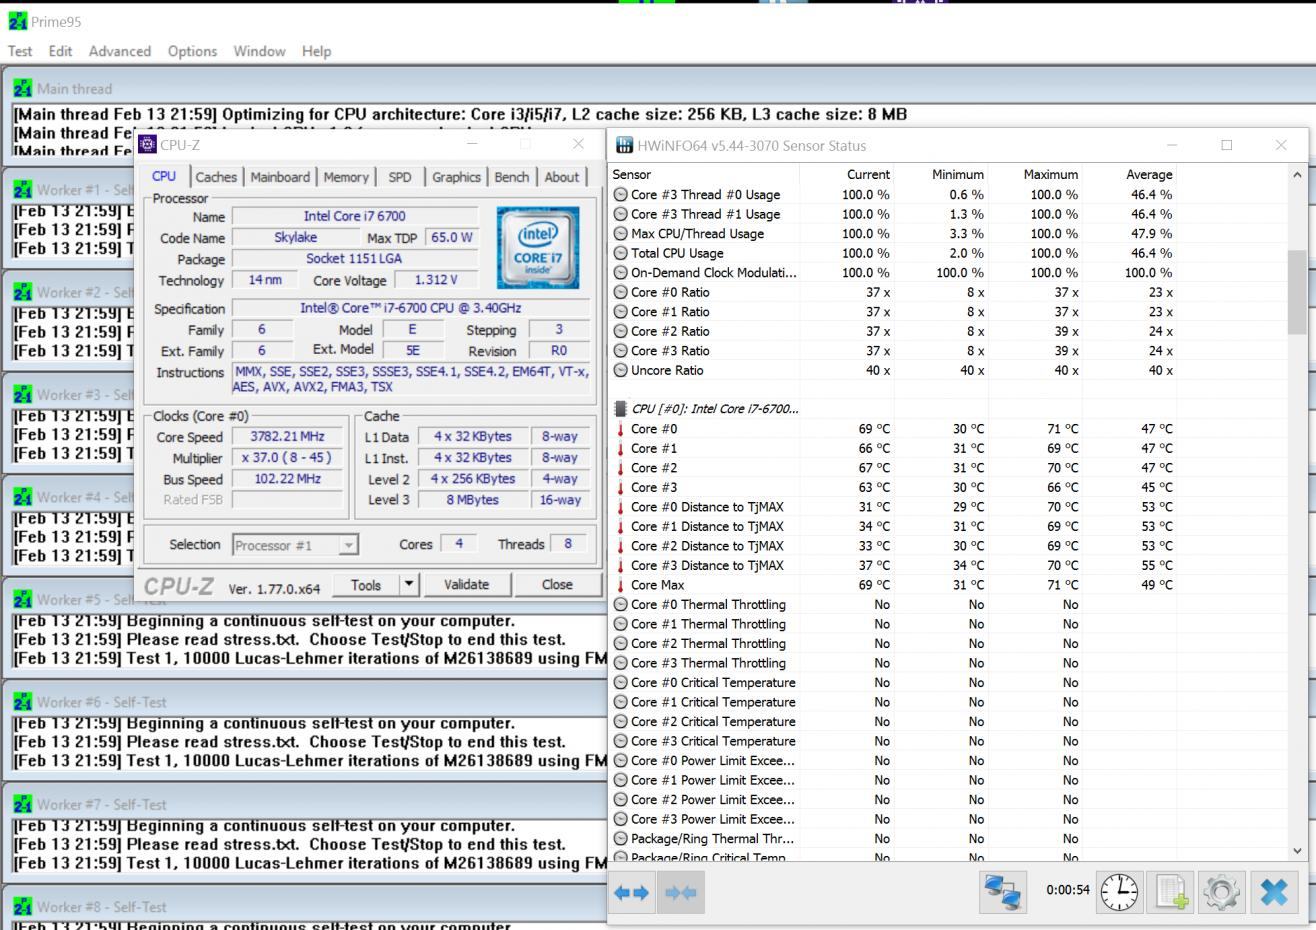
Task: Click the Intel Core i7 logo in CPU-Z
Action: tap(538, 248)
